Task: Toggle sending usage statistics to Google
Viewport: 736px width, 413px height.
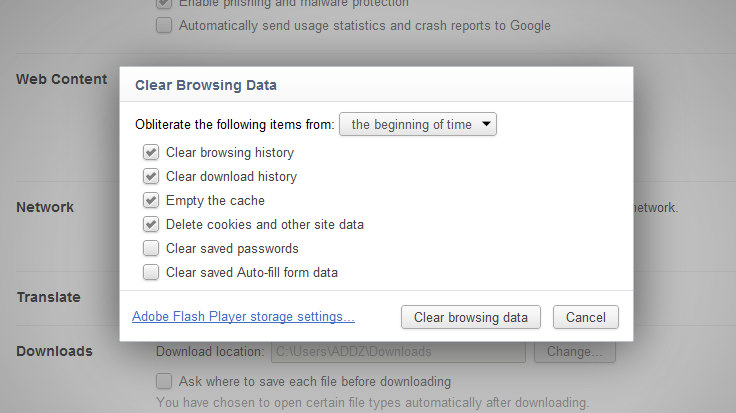Action: coord(164,25)
